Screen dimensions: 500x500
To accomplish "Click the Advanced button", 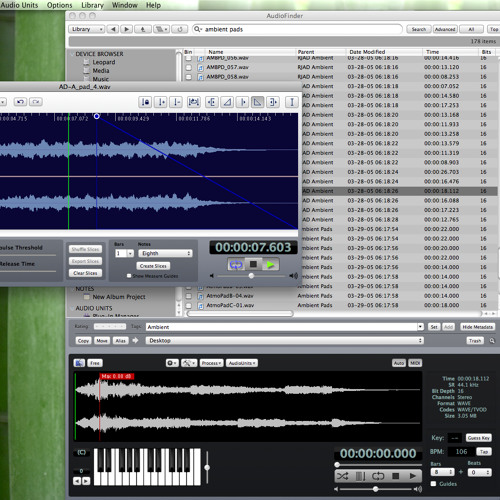I will click(445, 29).
